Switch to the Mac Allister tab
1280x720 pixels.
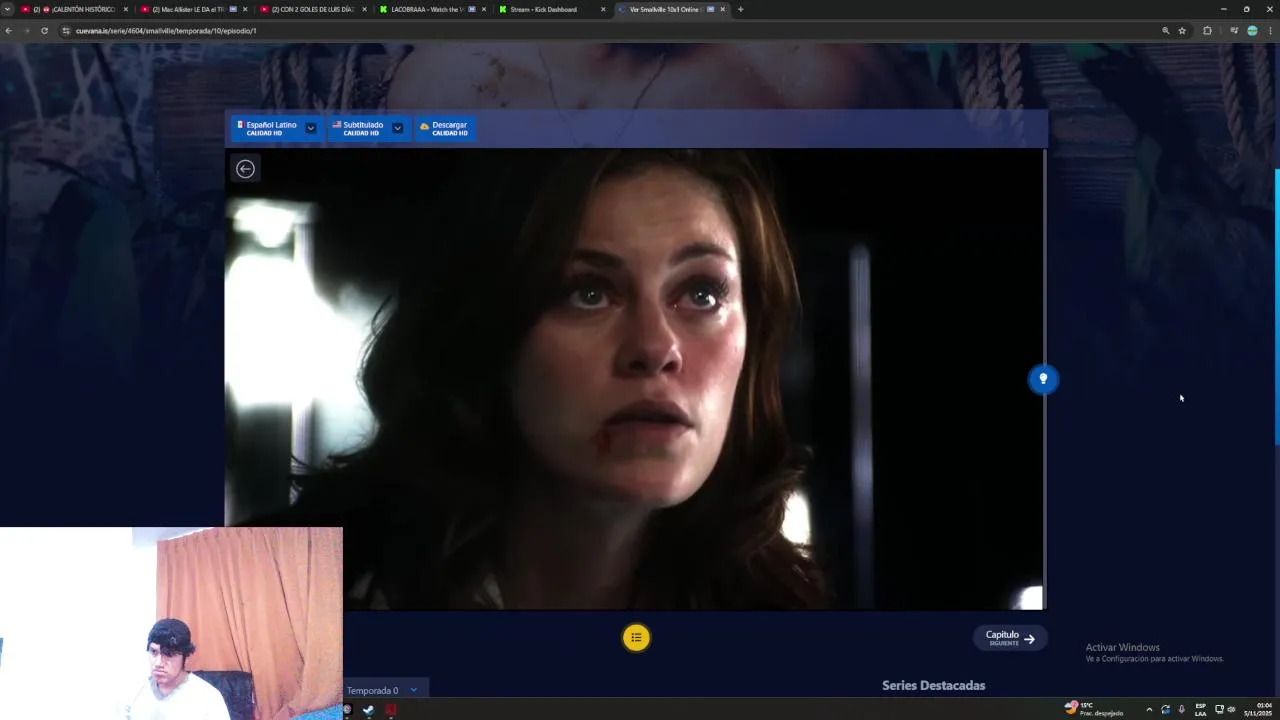(x=192, y=9)
